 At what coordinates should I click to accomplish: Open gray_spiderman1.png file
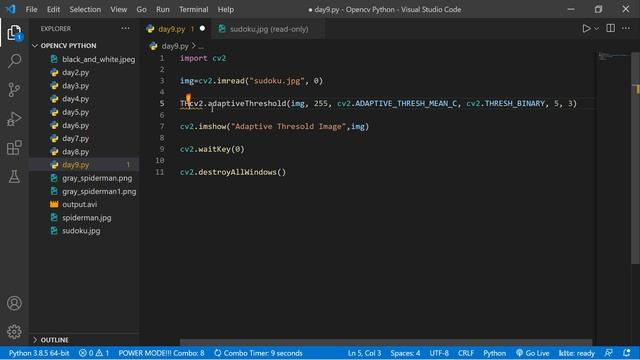[99, 191]
